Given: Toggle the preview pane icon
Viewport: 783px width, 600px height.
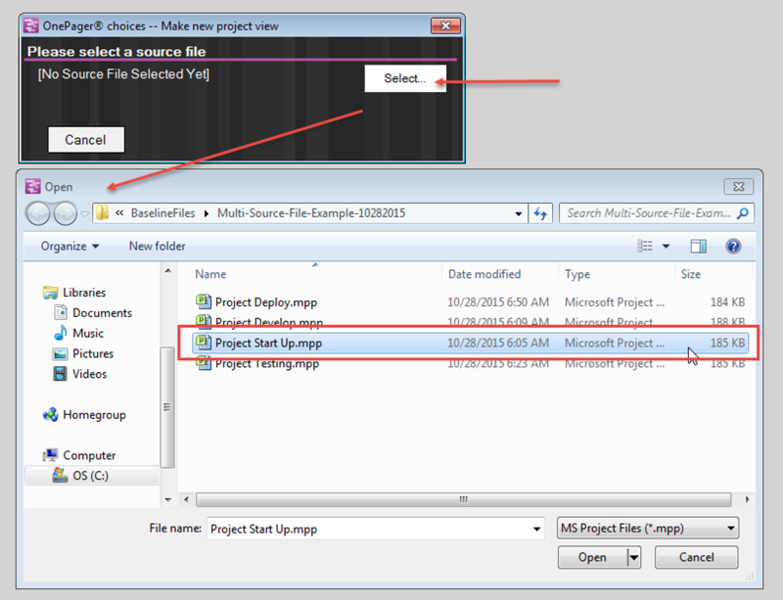Looking at the screenshot, I should click(698, 246).
